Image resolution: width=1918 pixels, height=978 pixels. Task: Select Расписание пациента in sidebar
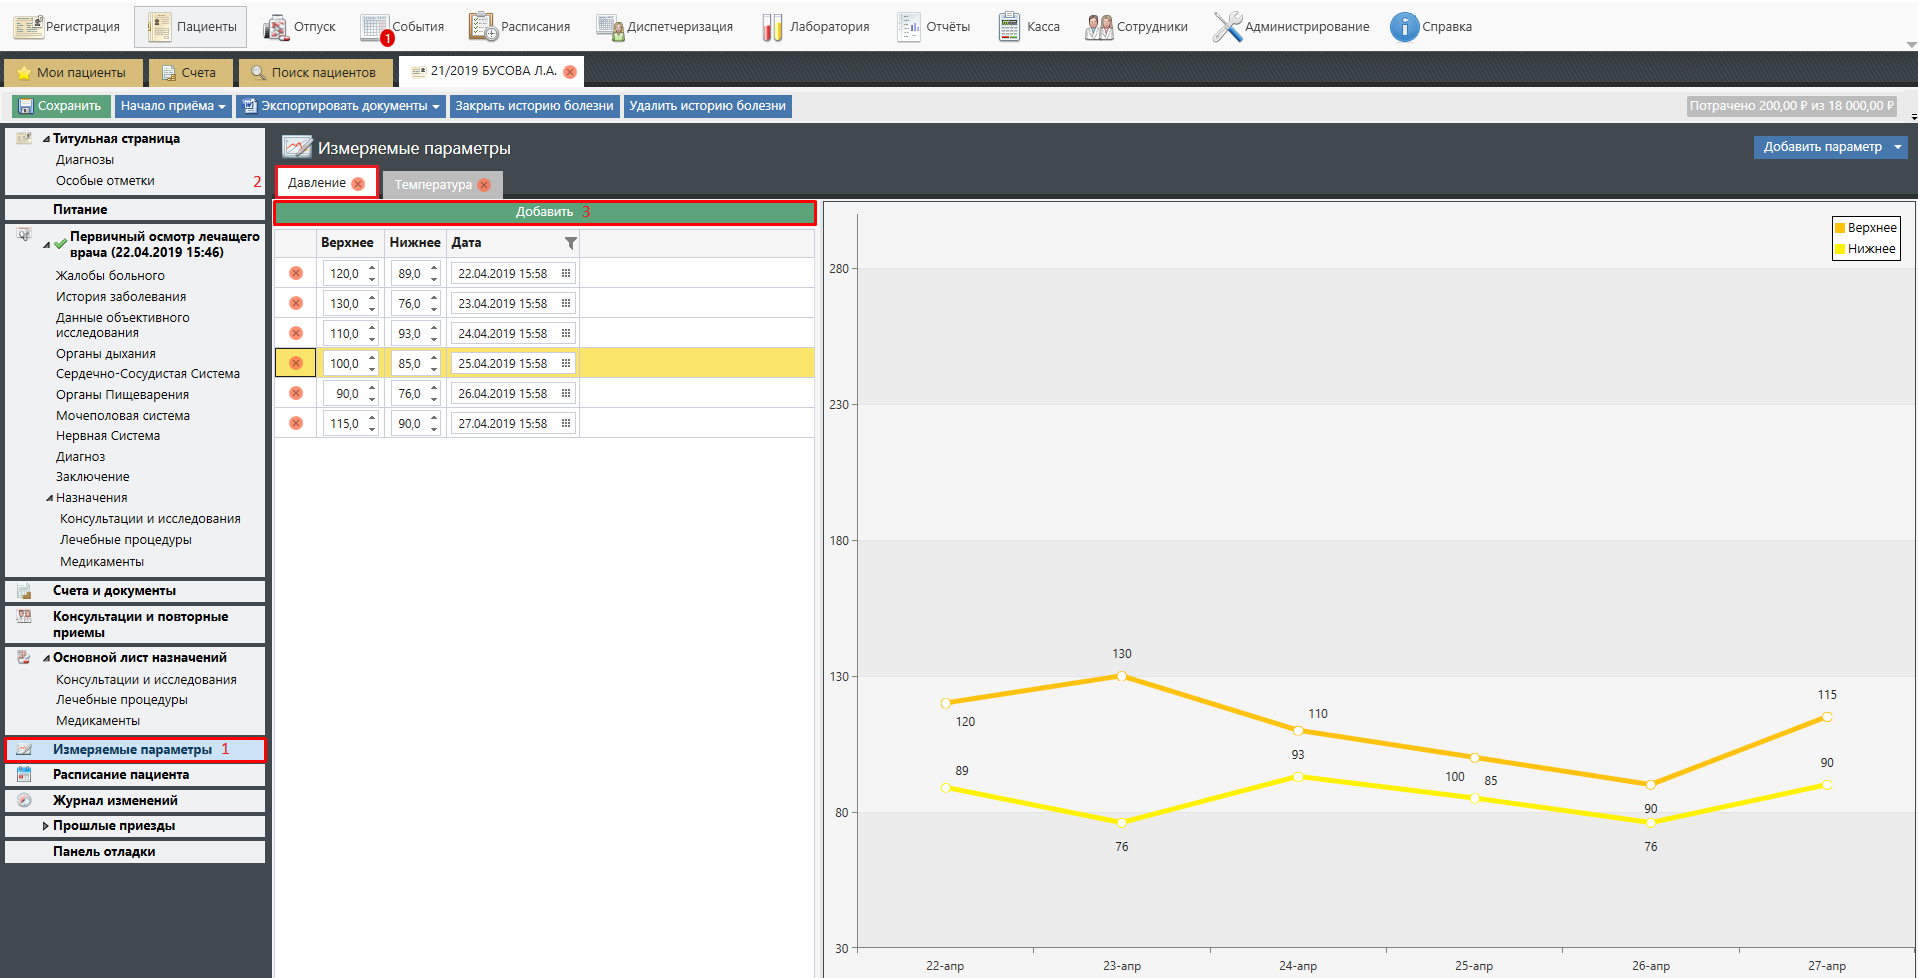point(120,775)
